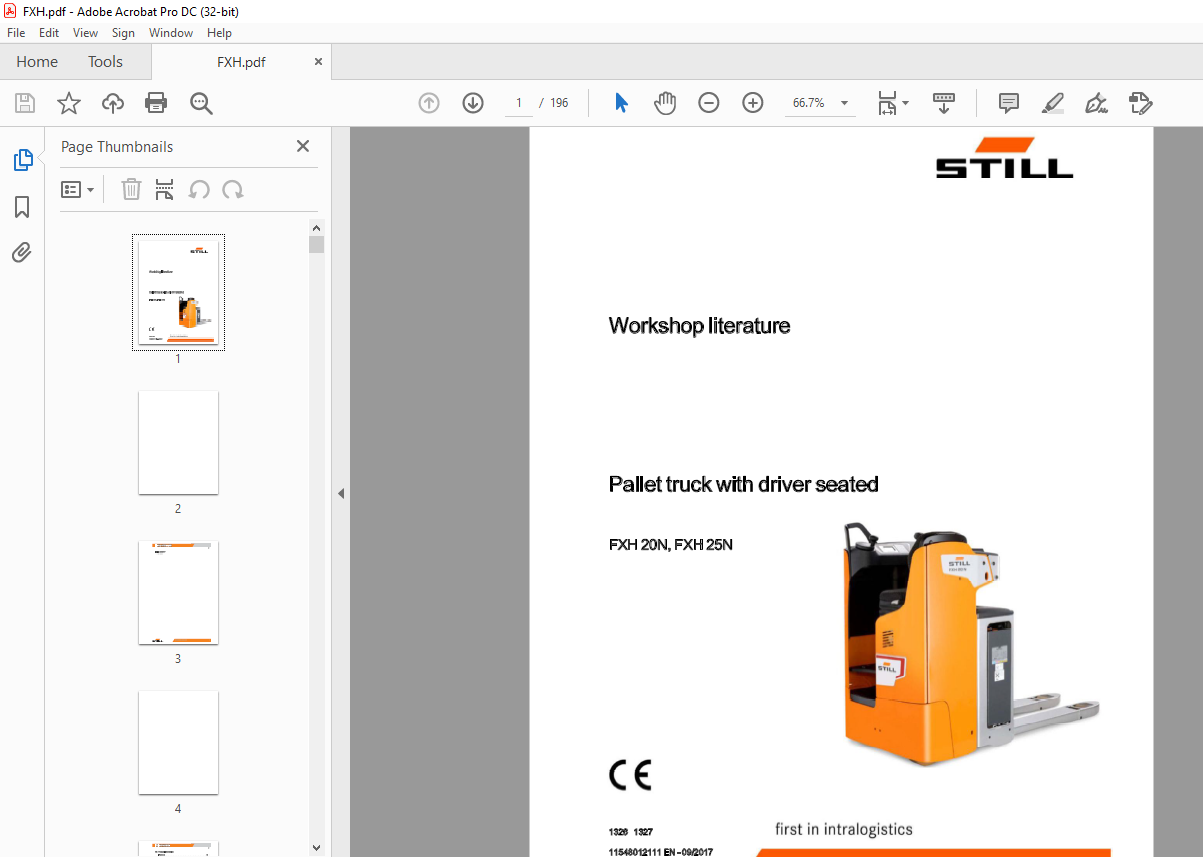Rotate page clockwise
The image size is (1203, 857).
pos(233,189)
